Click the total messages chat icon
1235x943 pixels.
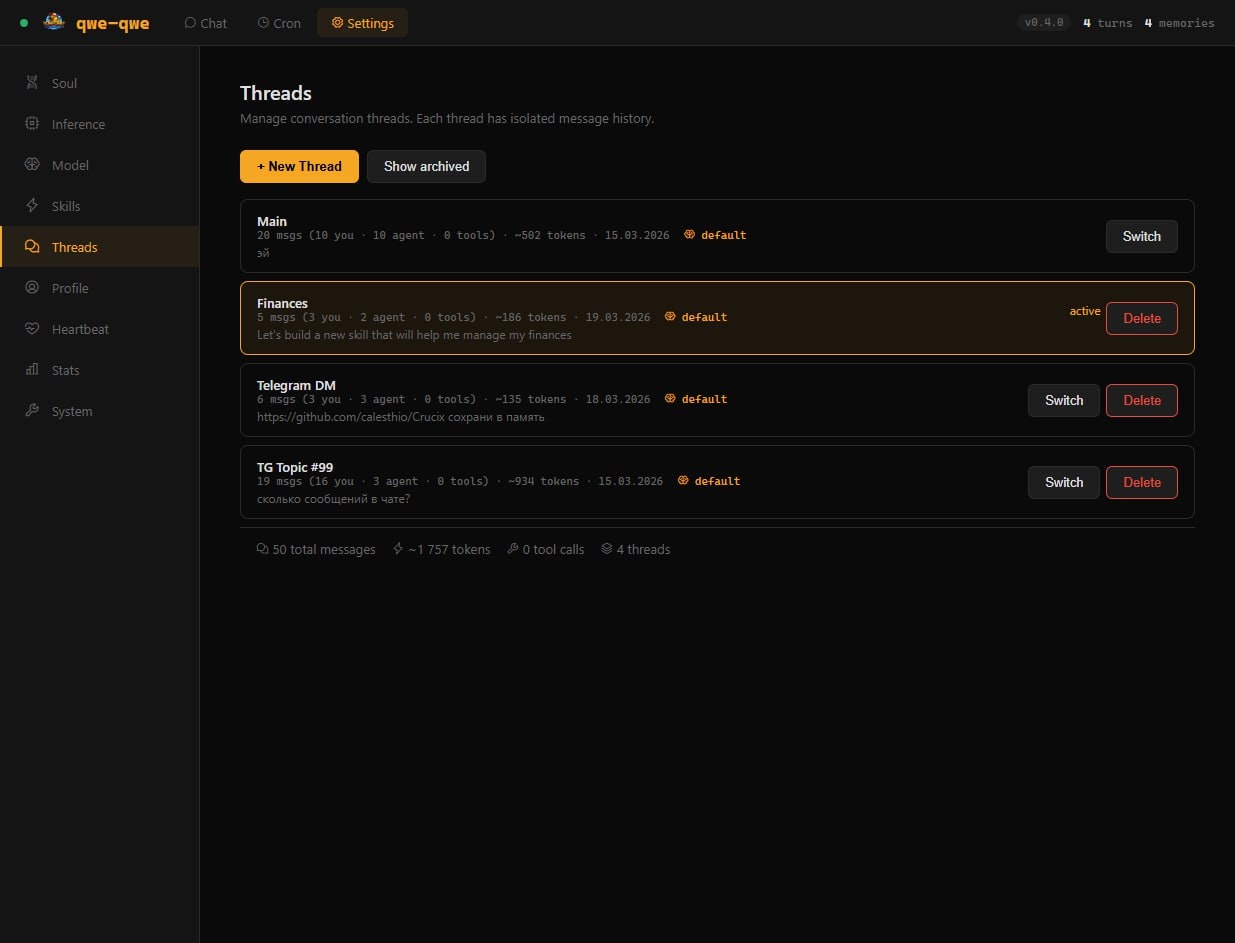pyautogui.click(x=262, y=549)
